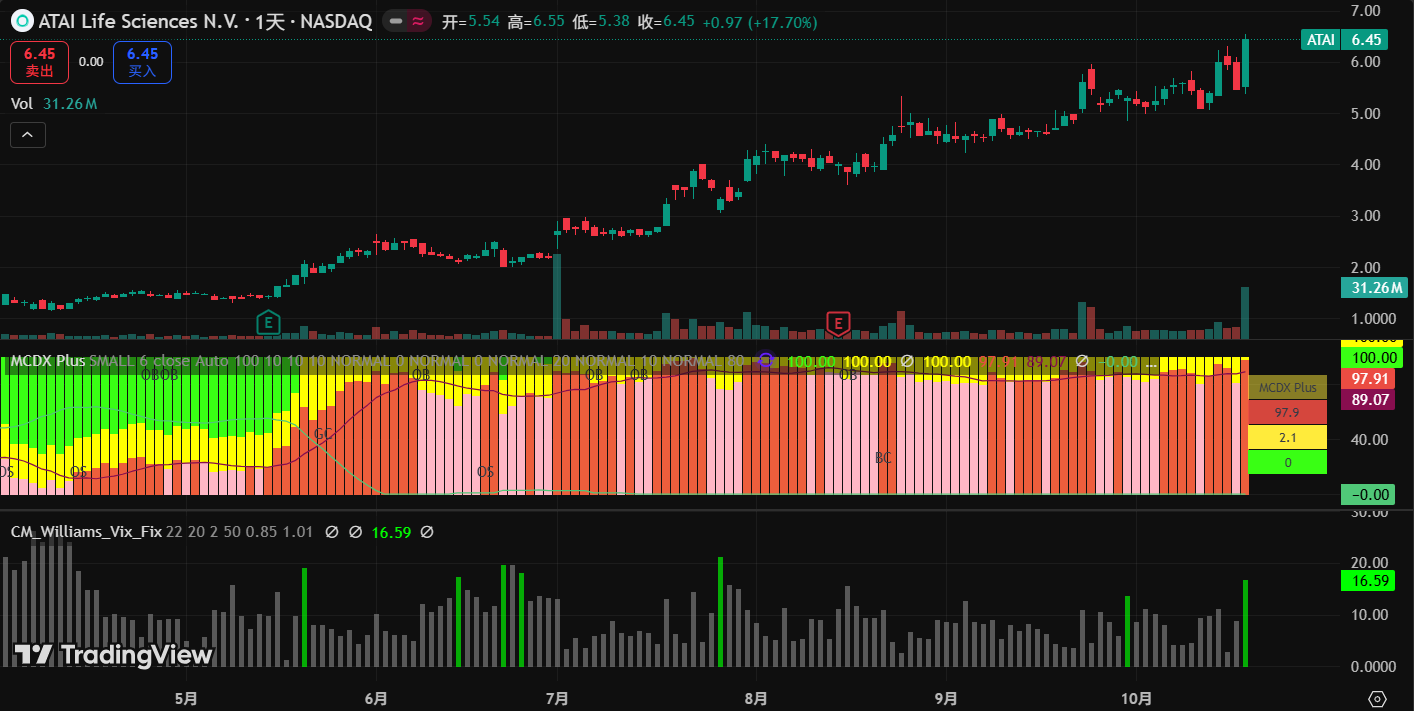
Task: Select the MCDX Plus indicator title
Action: (47, 361)
